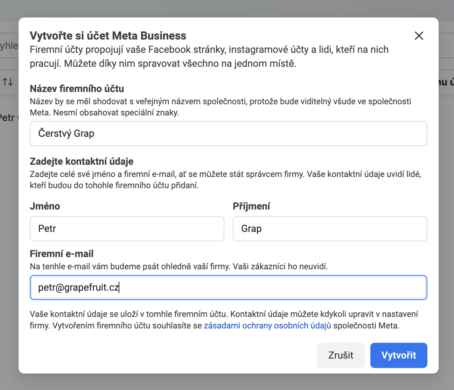Click the Název firemního účtu label
This screenshot has height=390, width=454.
coord(77,89)
